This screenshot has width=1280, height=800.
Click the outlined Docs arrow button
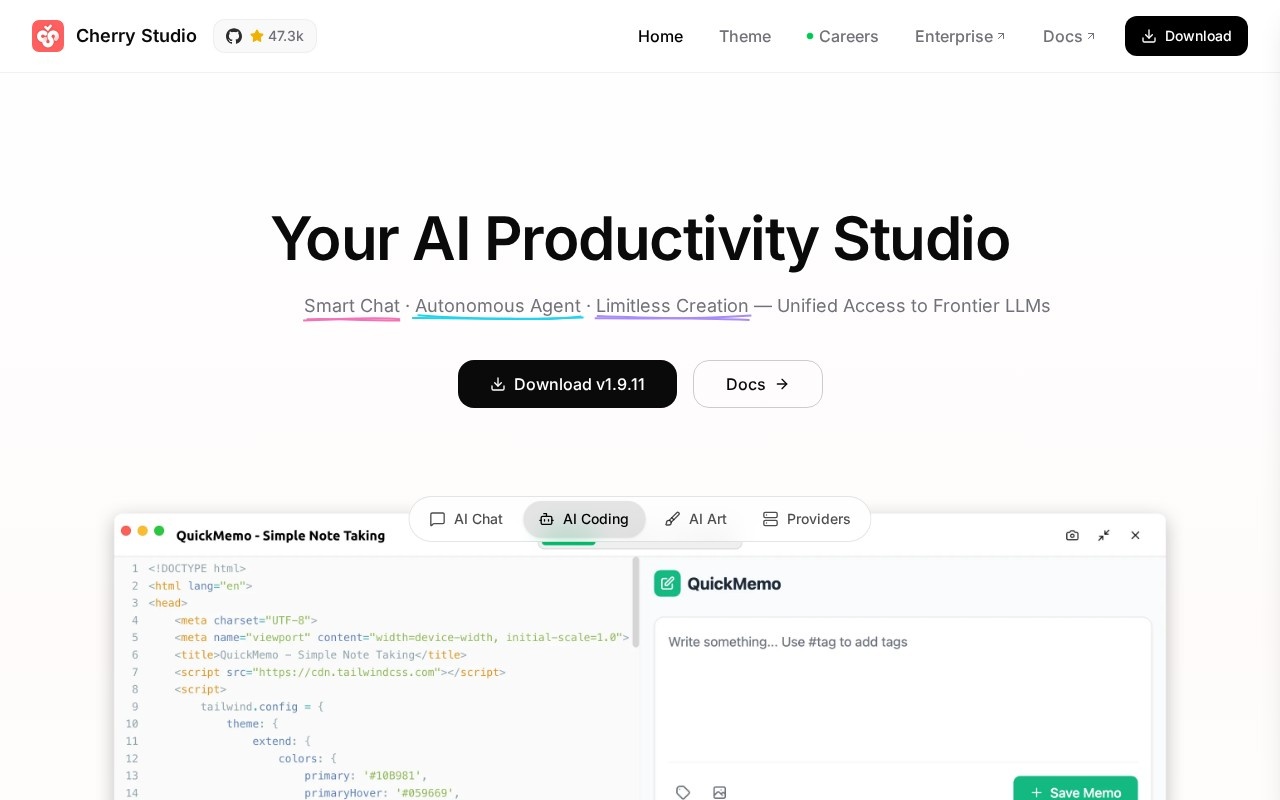(758, 384)
